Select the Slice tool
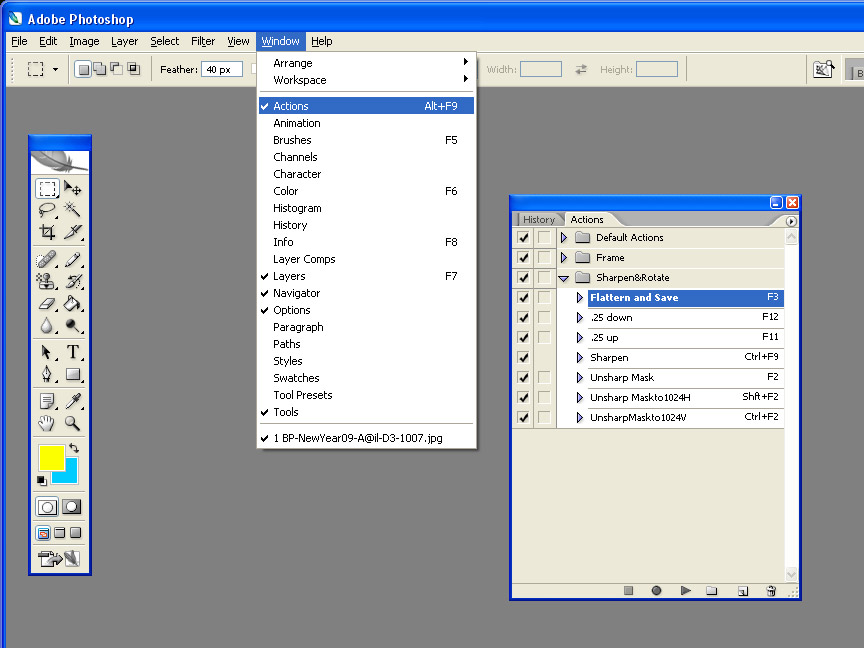864x648 pixels. 73,232
